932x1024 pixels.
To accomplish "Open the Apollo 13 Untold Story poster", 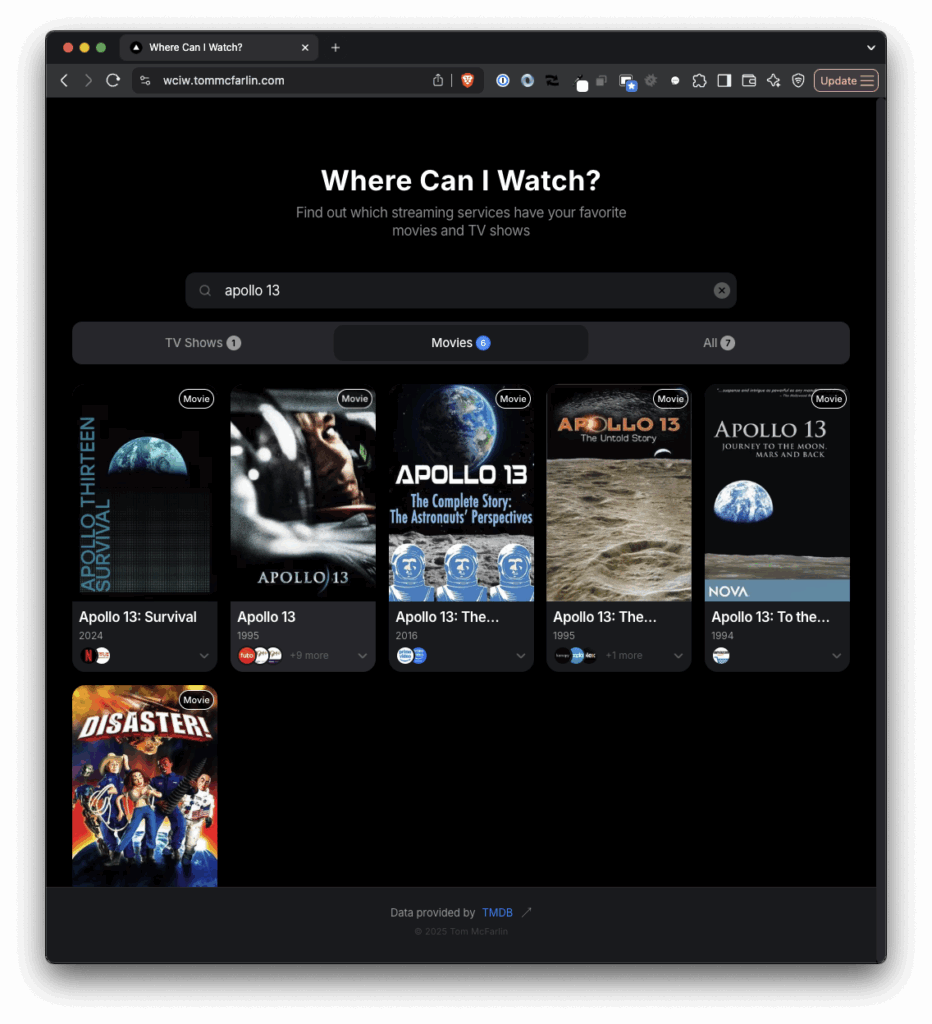I will coord(619,493).
